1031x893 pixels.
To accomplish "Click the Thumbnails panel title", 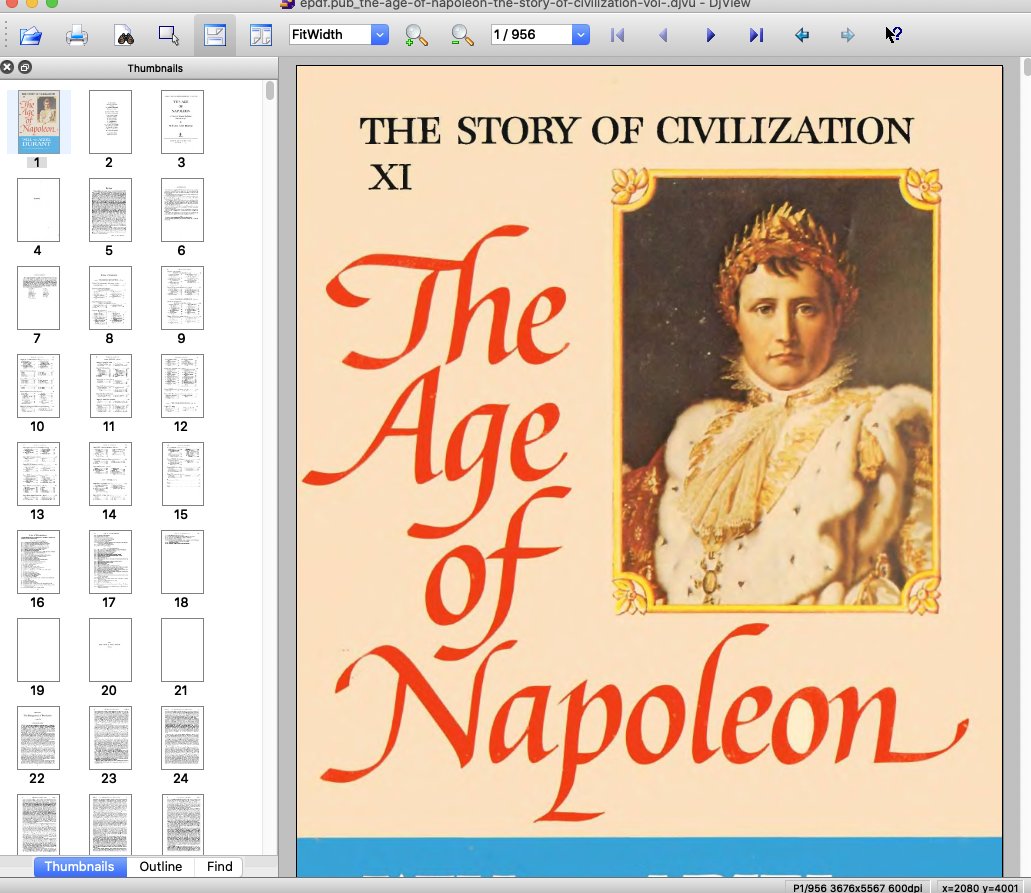I will [x=155, y=68].
